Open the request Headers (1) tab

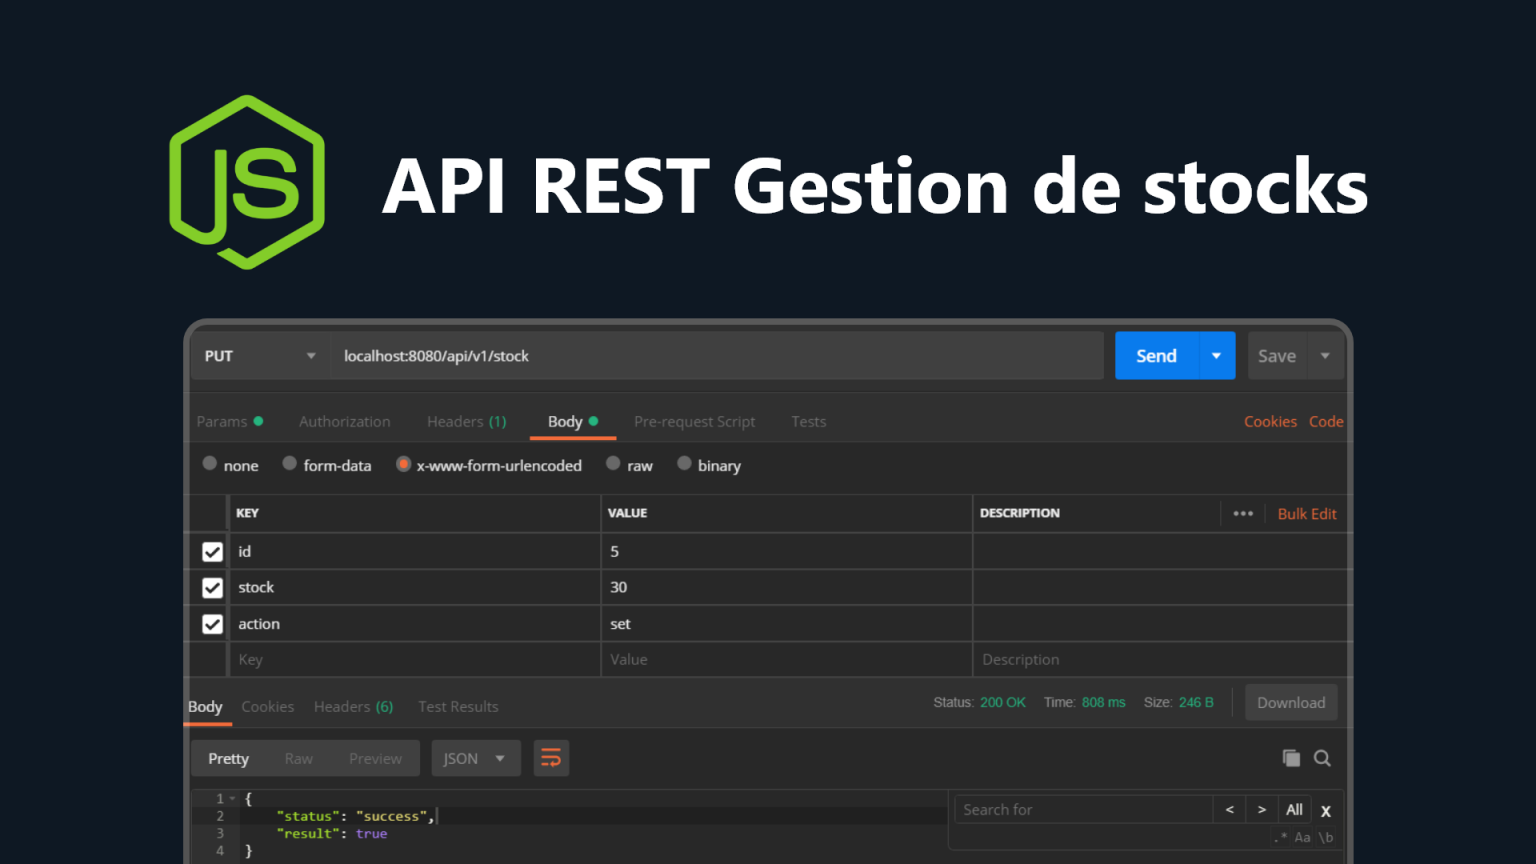[x=467, y=422]
